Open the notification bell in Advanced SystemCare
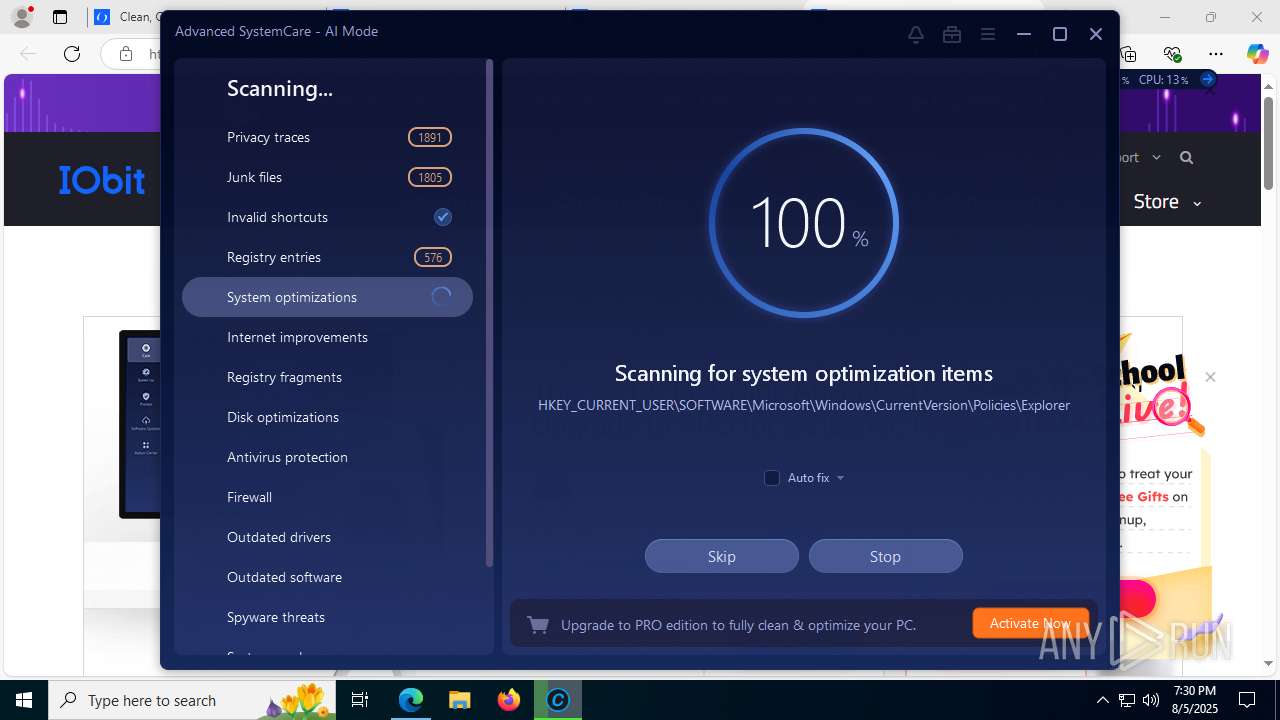Screen dimensions: 1280x720 (x=916, y=34)
